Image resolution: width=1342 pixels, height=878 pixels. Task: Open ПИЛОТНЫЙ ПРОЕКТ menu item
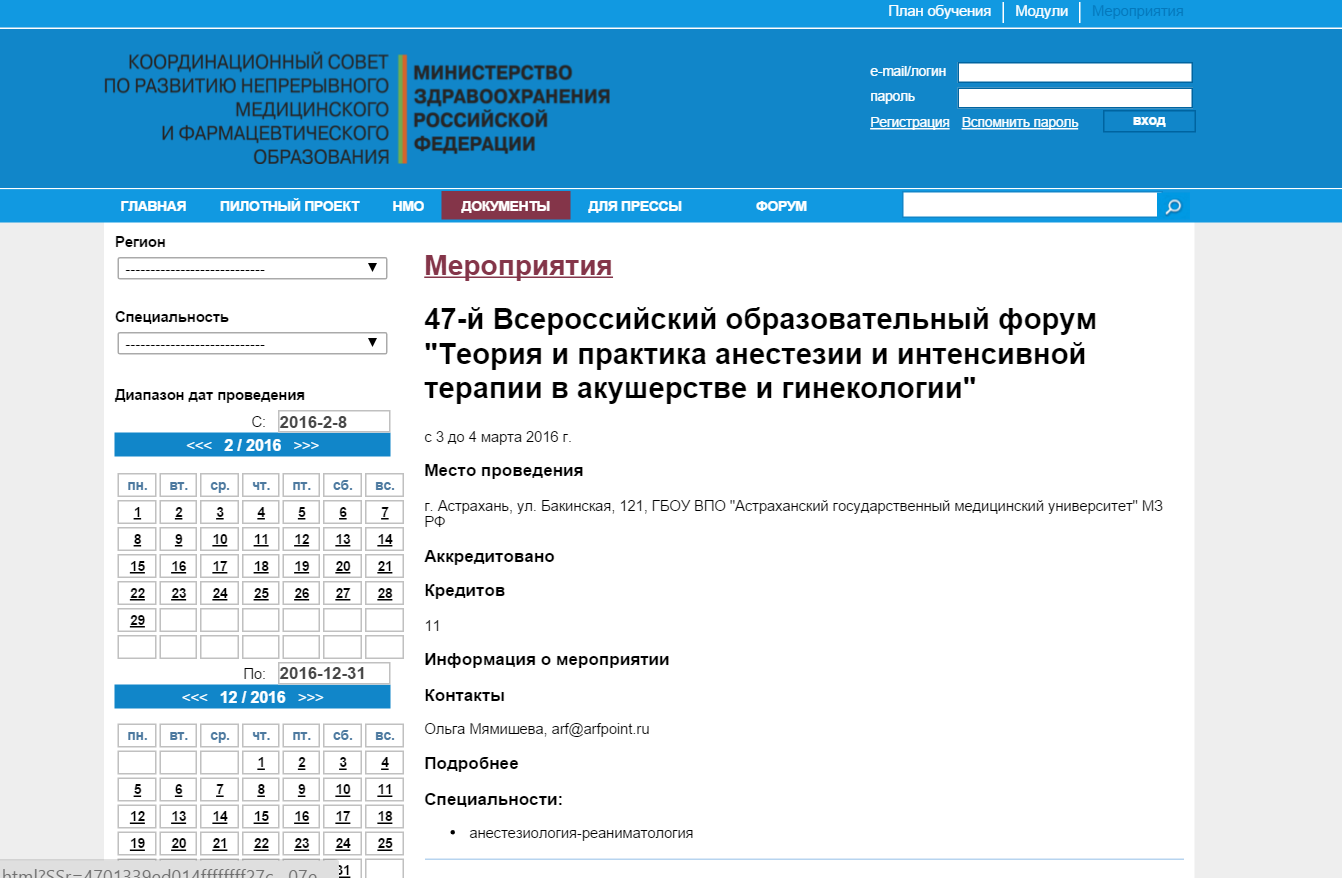coord(290,206)
